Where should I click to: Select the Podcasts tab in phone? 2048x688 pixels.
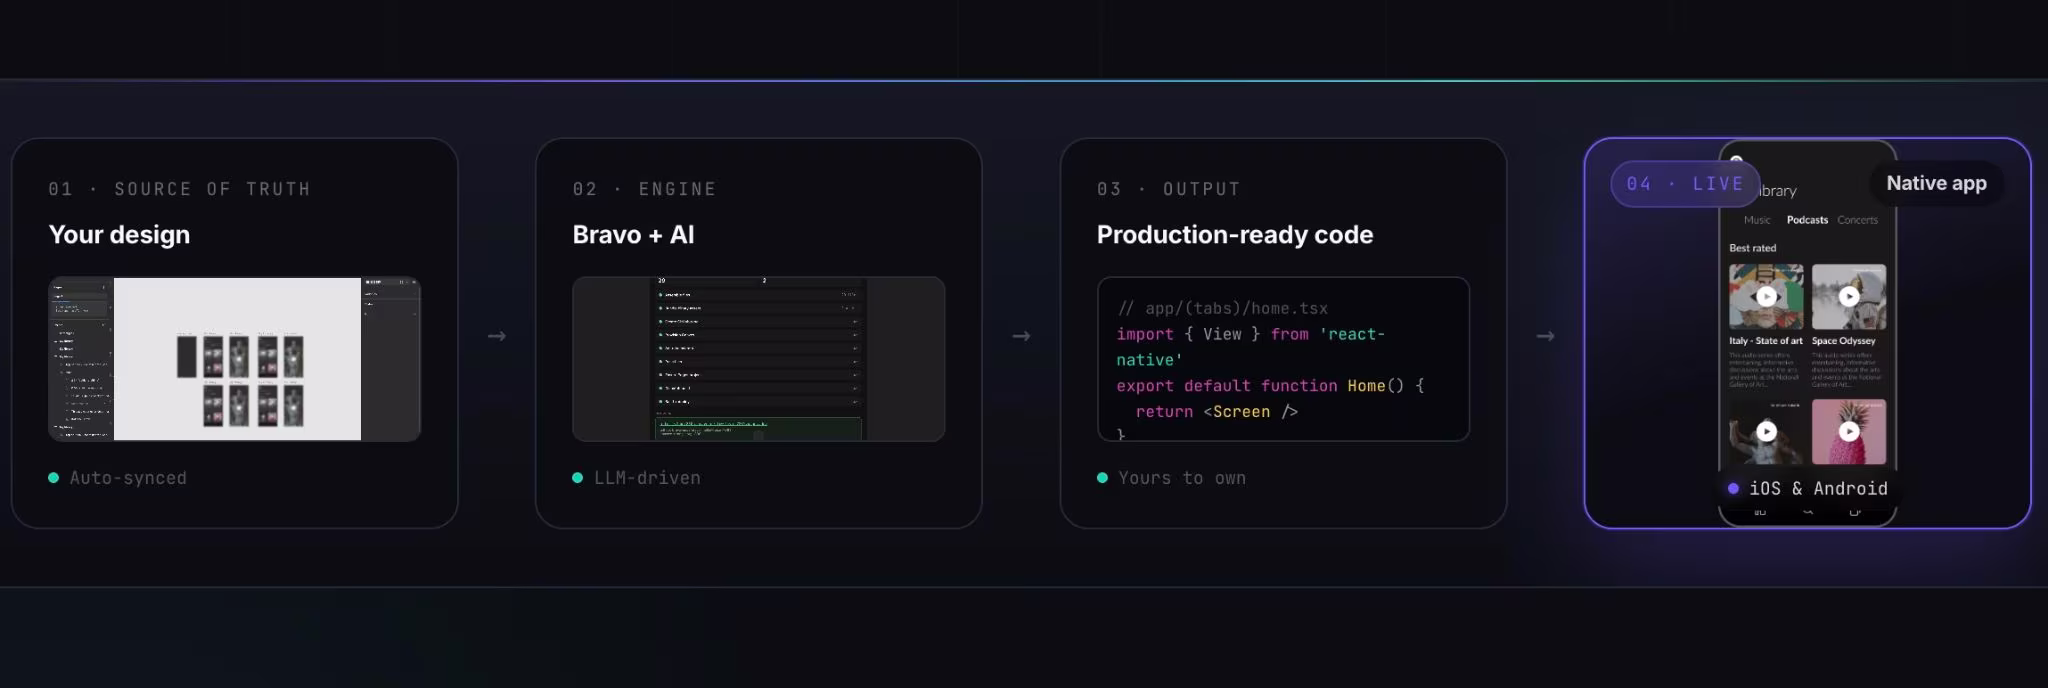coord(1807,220)
